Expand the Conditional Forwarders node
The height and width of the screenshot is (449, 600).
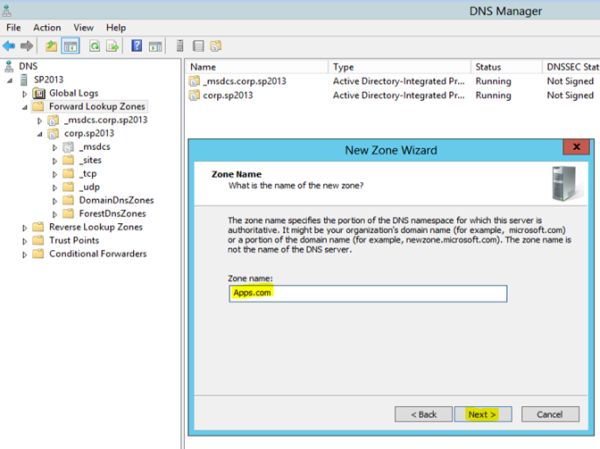24,255
